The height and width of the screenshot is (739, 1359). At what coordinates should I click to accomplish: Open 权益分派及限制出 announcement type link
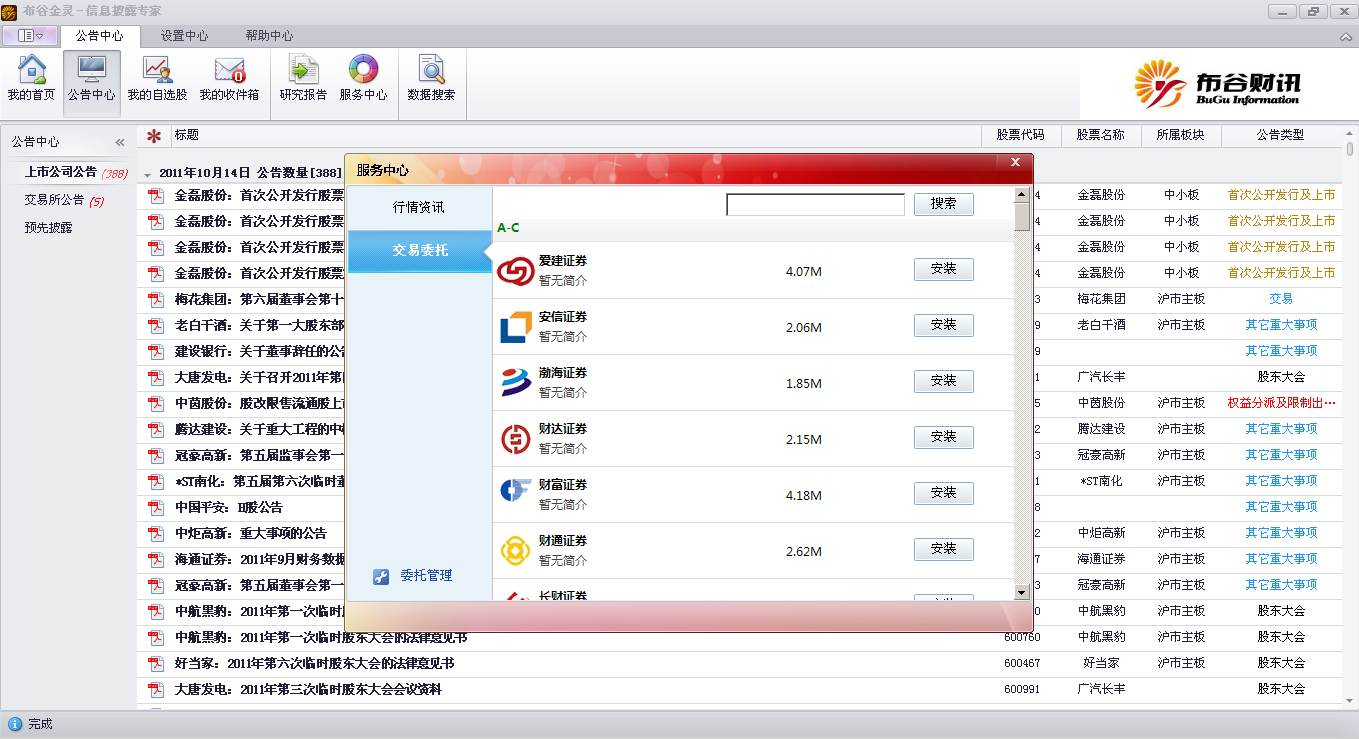1281,403
